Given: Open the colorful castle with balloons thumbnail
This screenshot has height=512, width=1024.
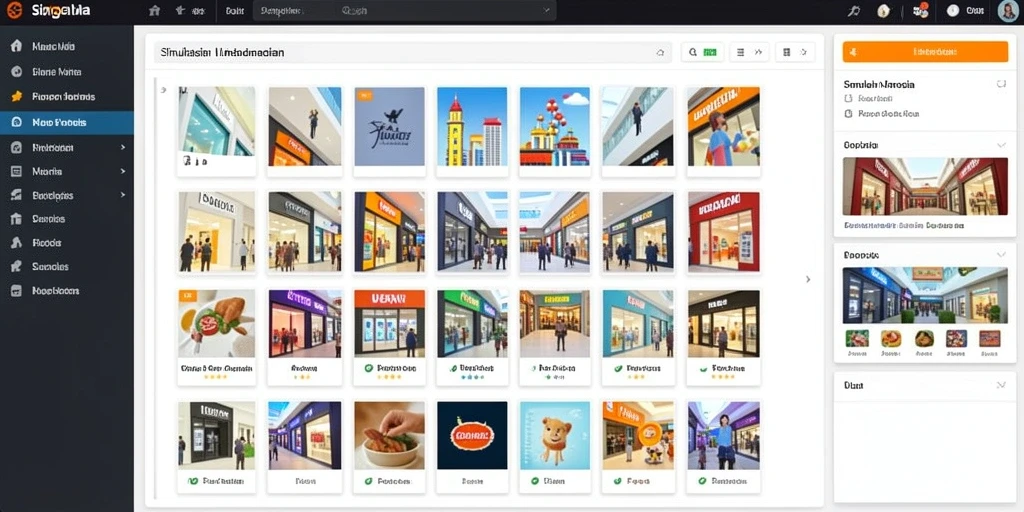Looking at the screenshot, I should (x=554, y=127).
